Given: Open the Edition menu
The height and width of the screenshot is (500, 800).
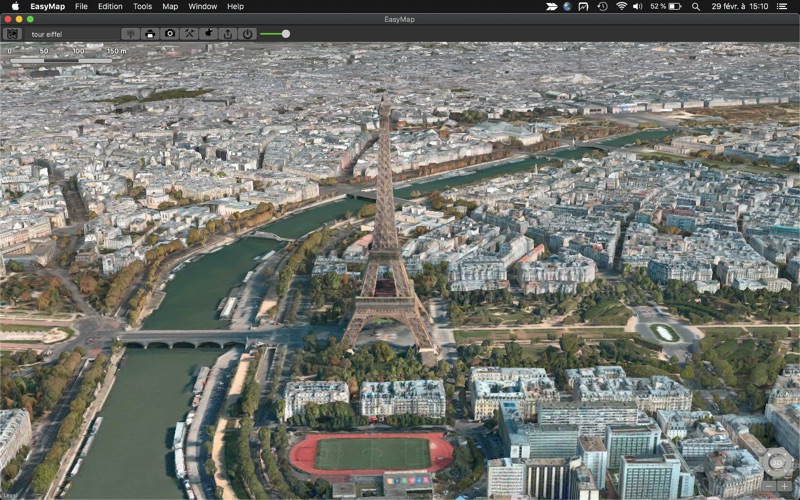Looking at the screenshot, I should click(110, 6).
